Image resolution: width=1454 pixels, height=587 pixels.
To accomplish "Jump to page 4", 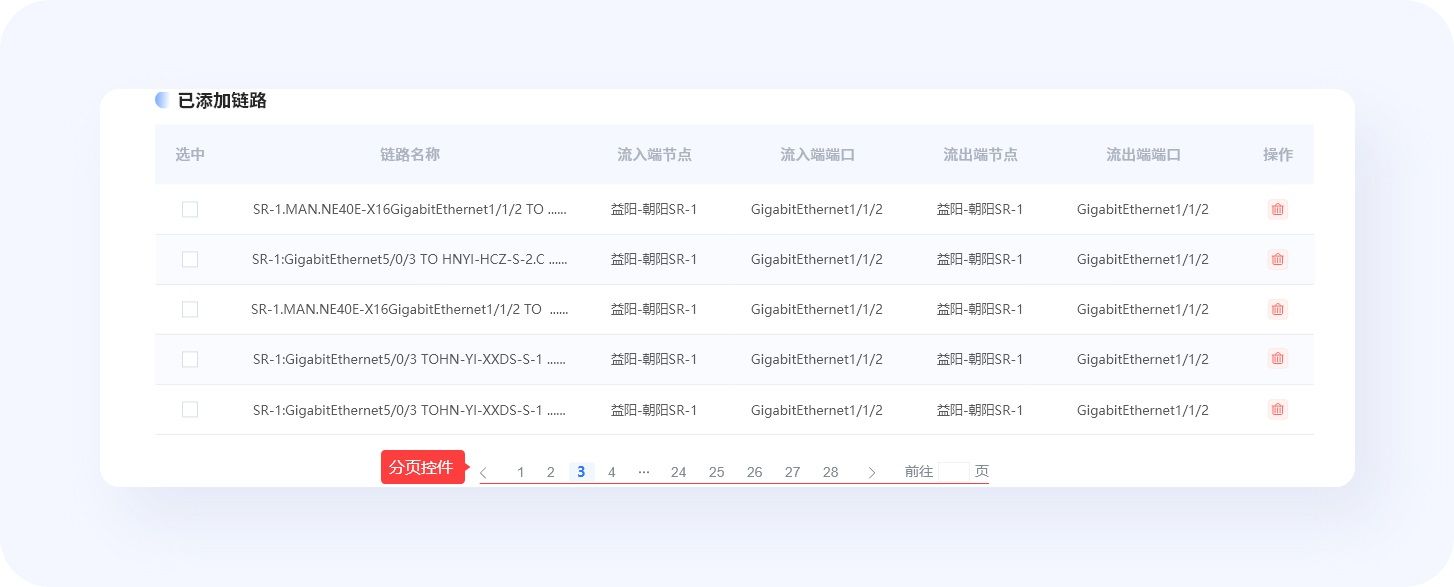I will coord(612,472).
